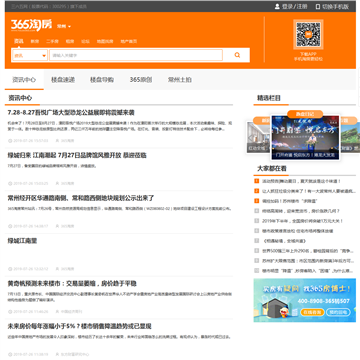
Task: Open the 资讯 search category dropdown
Action: pyautogui.click(x=30, y=55)
